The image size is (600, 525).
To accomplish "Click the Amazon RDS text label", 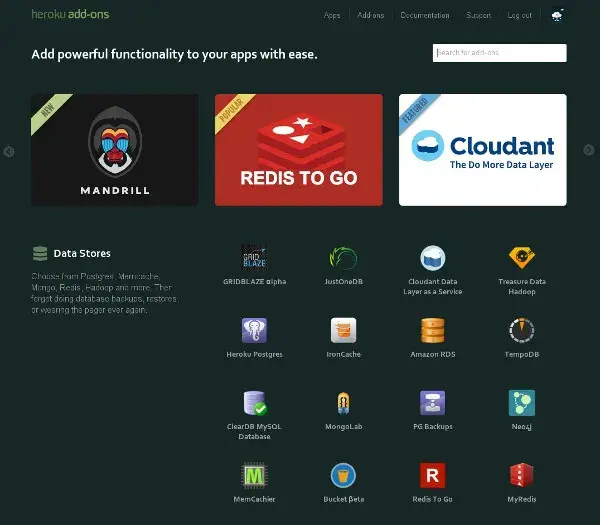I will click(433, 354).
